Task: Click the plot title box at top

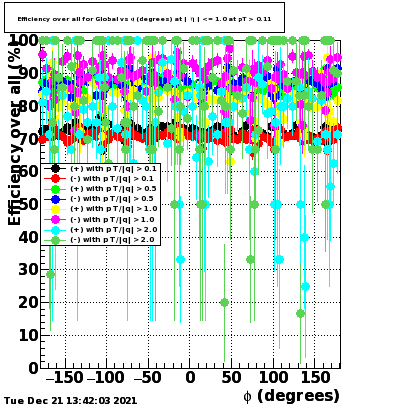Action: [144, 18]
